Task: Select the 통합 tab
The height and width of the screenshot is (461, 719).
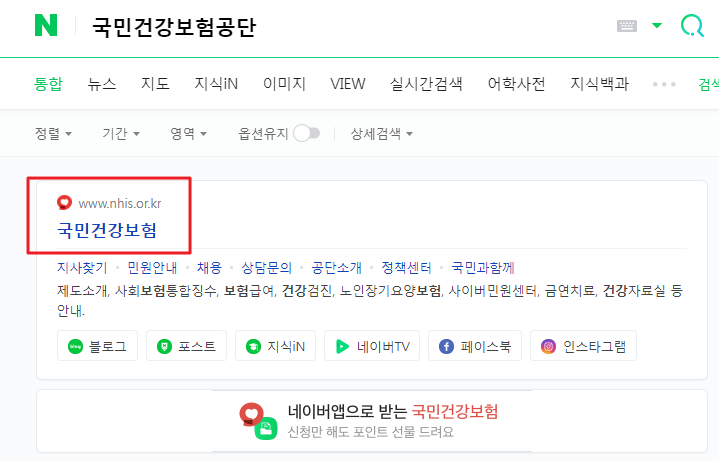Action: pos(48,84)
